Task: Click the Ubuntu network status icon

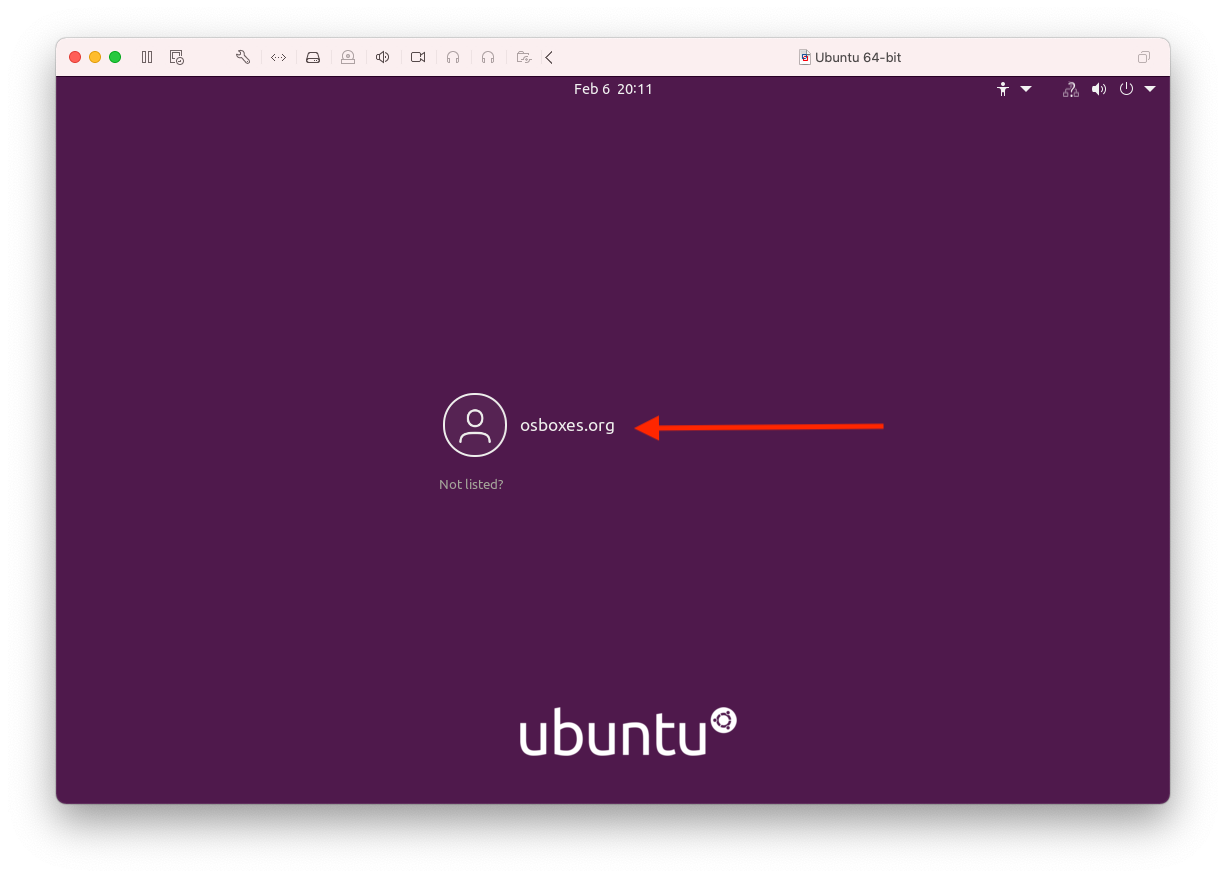Action: (1070, 89)
